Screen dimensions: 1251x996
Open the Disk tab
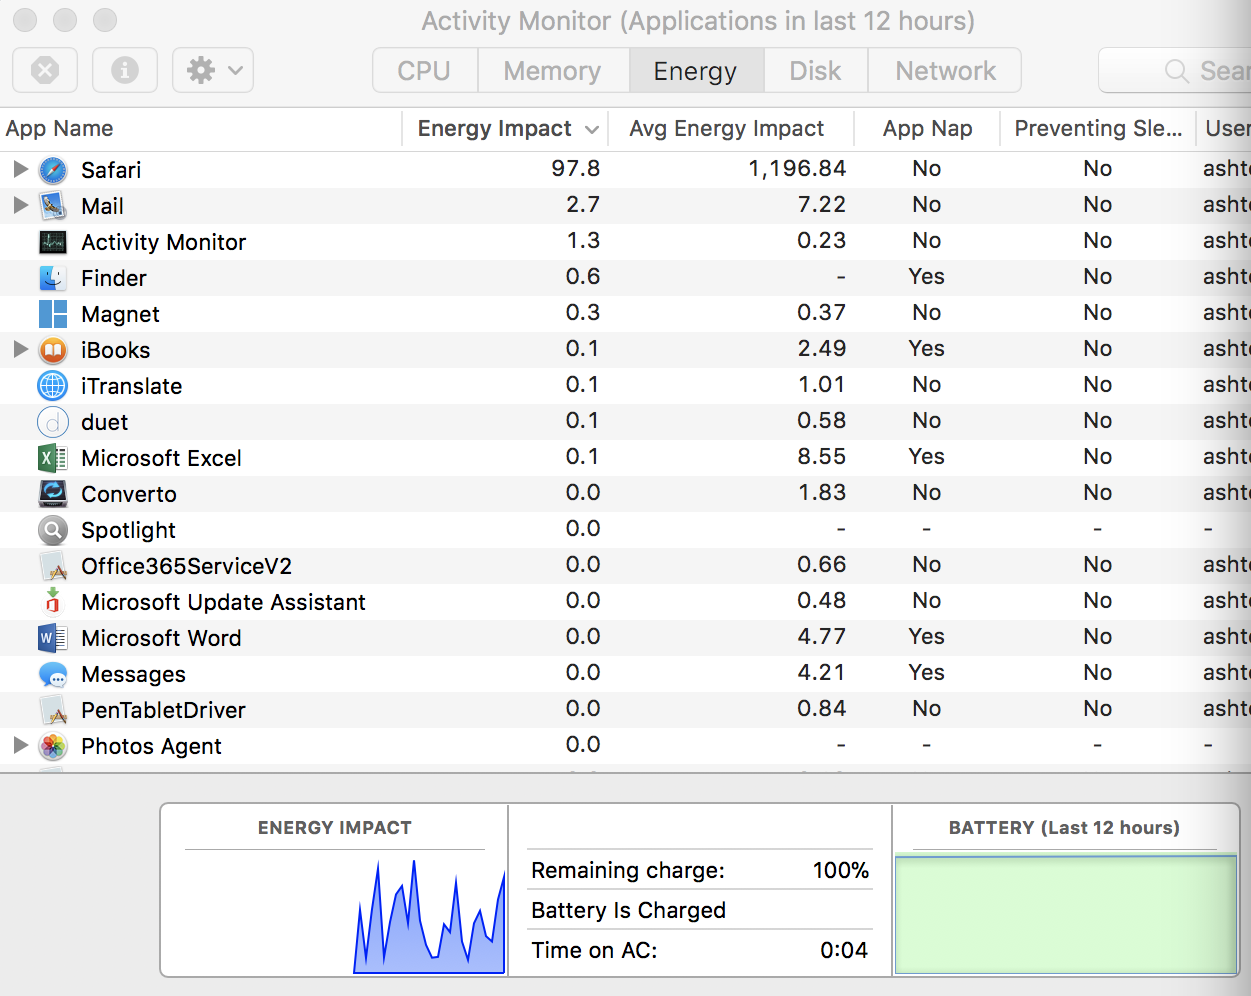[x=816, y=71]
